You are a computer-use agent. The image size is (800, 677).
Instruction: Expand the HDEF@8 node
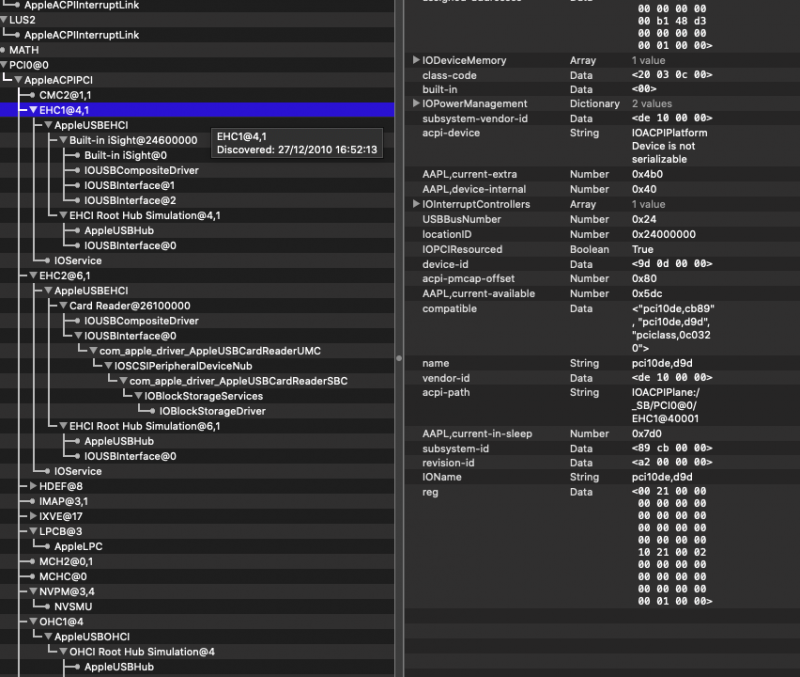tap(19, 486)
